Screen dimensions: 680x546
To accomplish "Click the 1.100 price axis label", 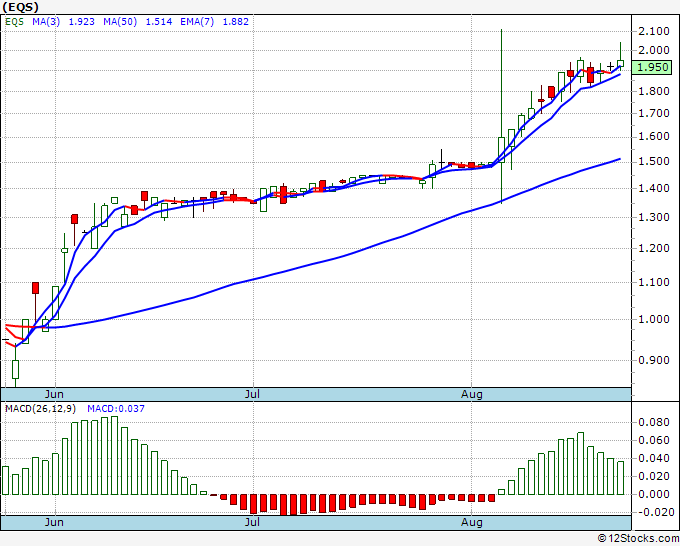I will click(654, 282).
